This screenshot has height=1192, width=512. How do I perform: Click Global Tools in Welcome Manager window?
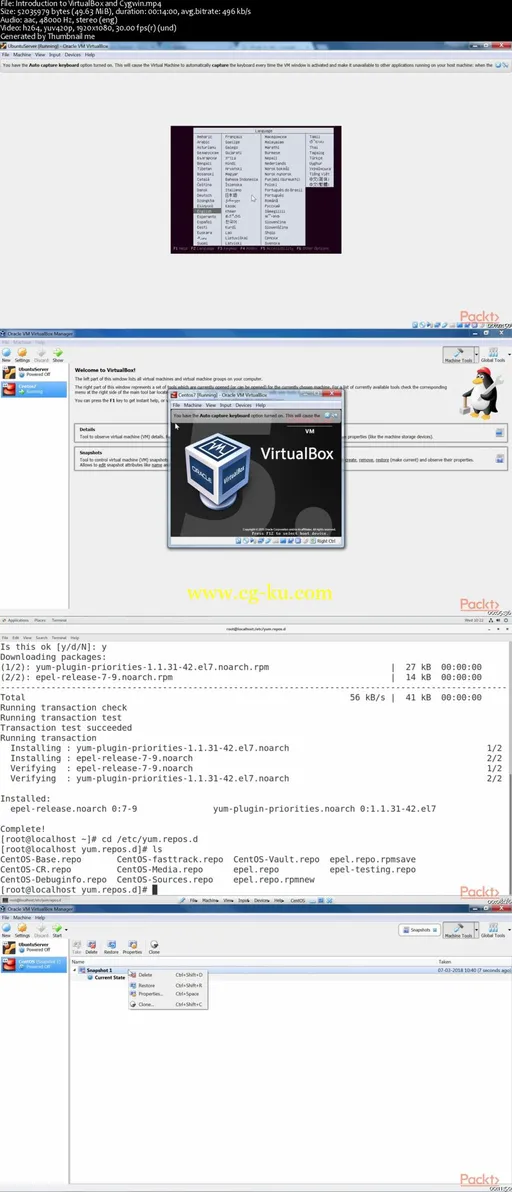click(493, 355)
